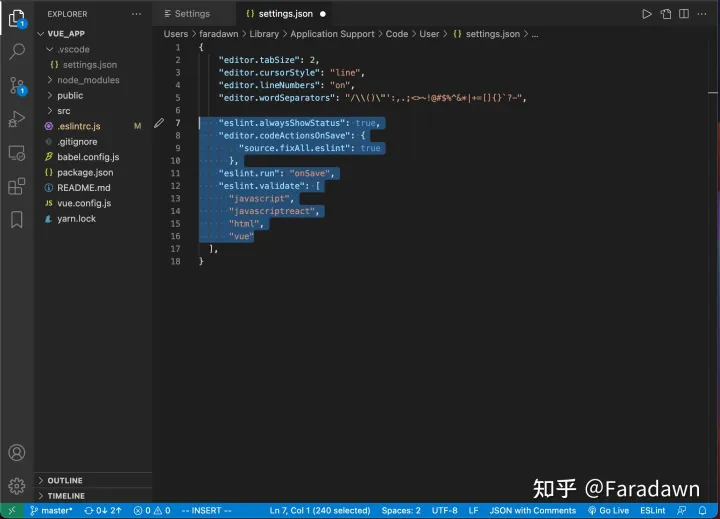Screen dimensions: 720x519
Task: Click the Run play icon in editor toolbar
Action: 647,14
